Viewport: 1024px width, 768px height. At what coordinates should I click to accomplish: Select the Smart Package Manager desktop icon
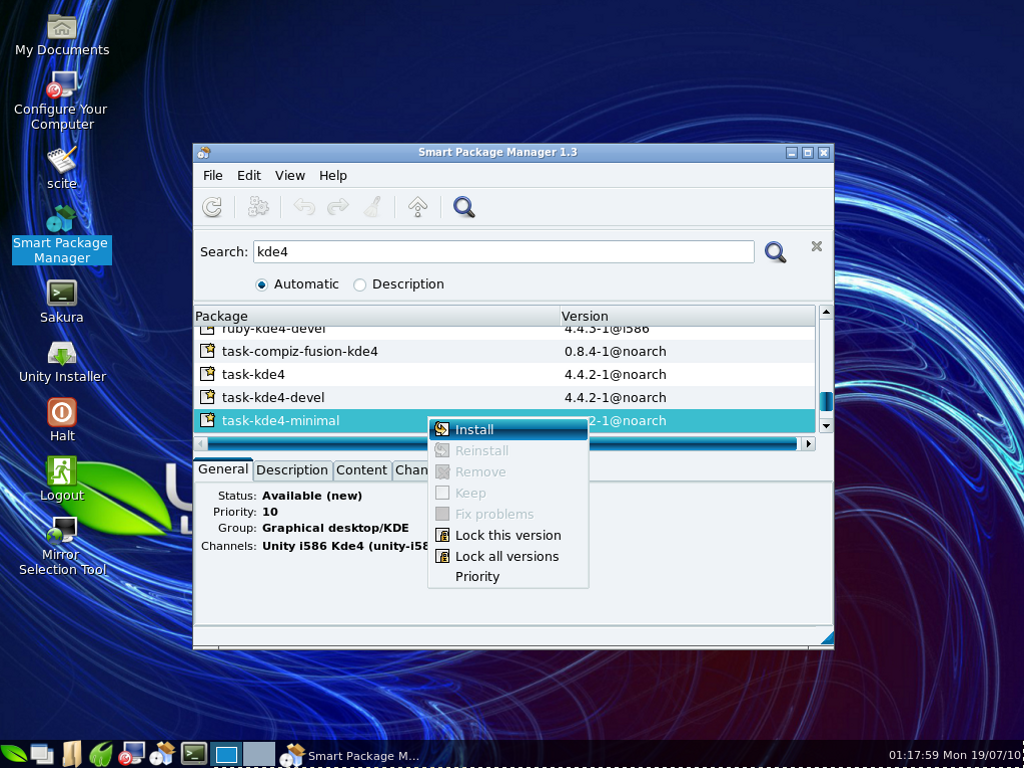pyautogui.click(x=62, y=219)
